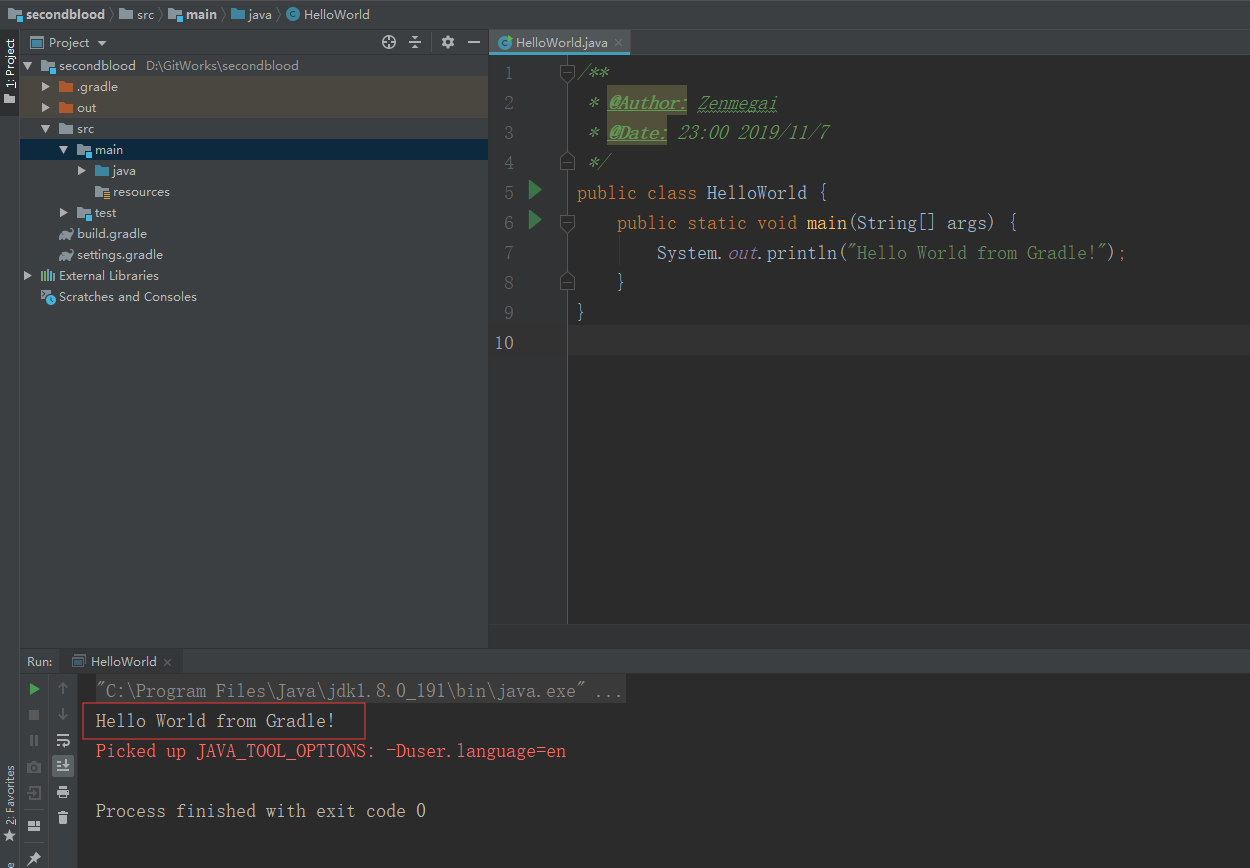Place cursor on empty line 10
This screenshot has width=1250, height=868.
pyautogui.click(x=908, y=342)
